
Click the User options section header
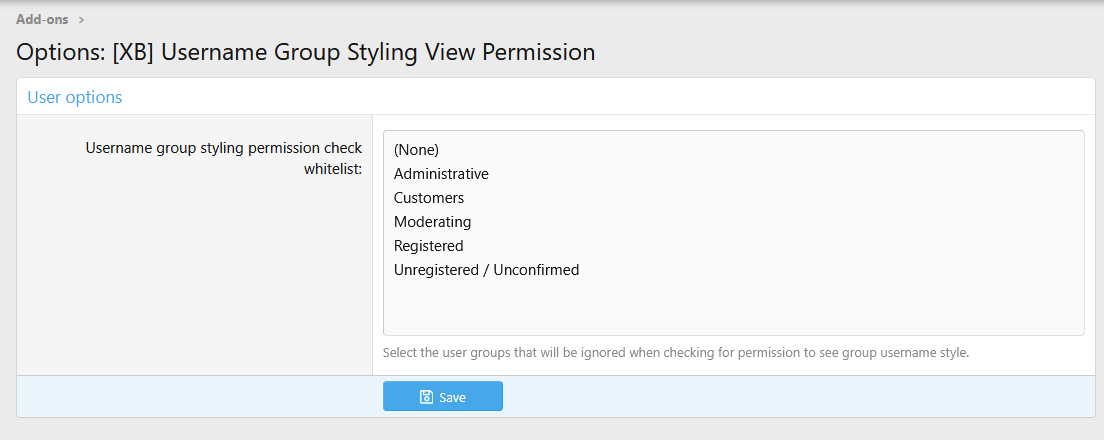(75, 97)
